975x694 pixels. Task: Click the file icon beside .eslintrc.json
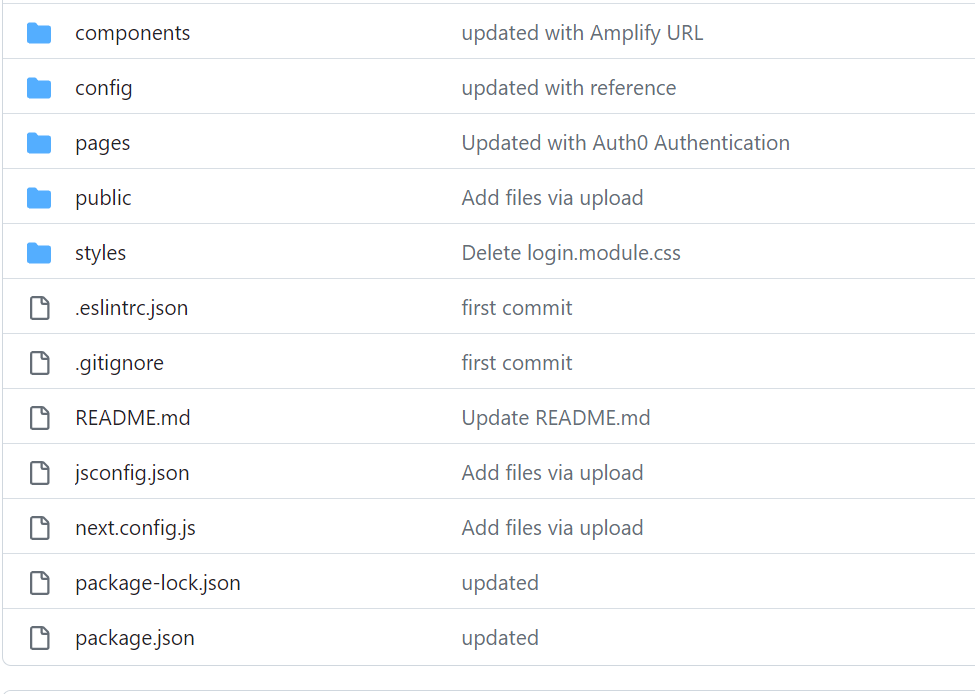(40, 307)
